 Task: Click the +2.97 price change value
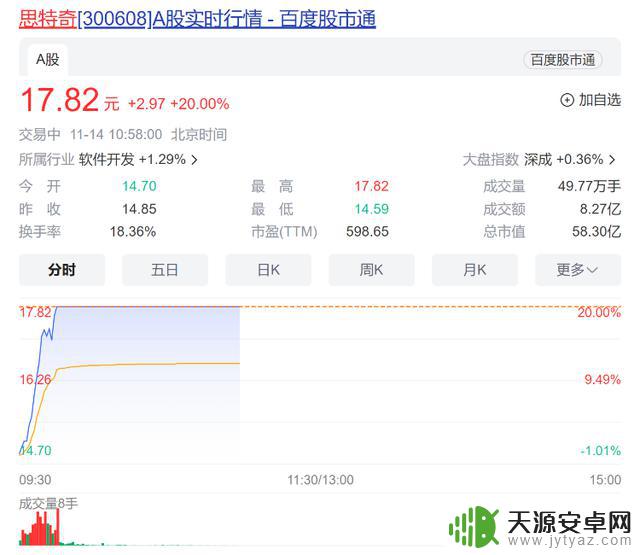[x=147, y=104]
